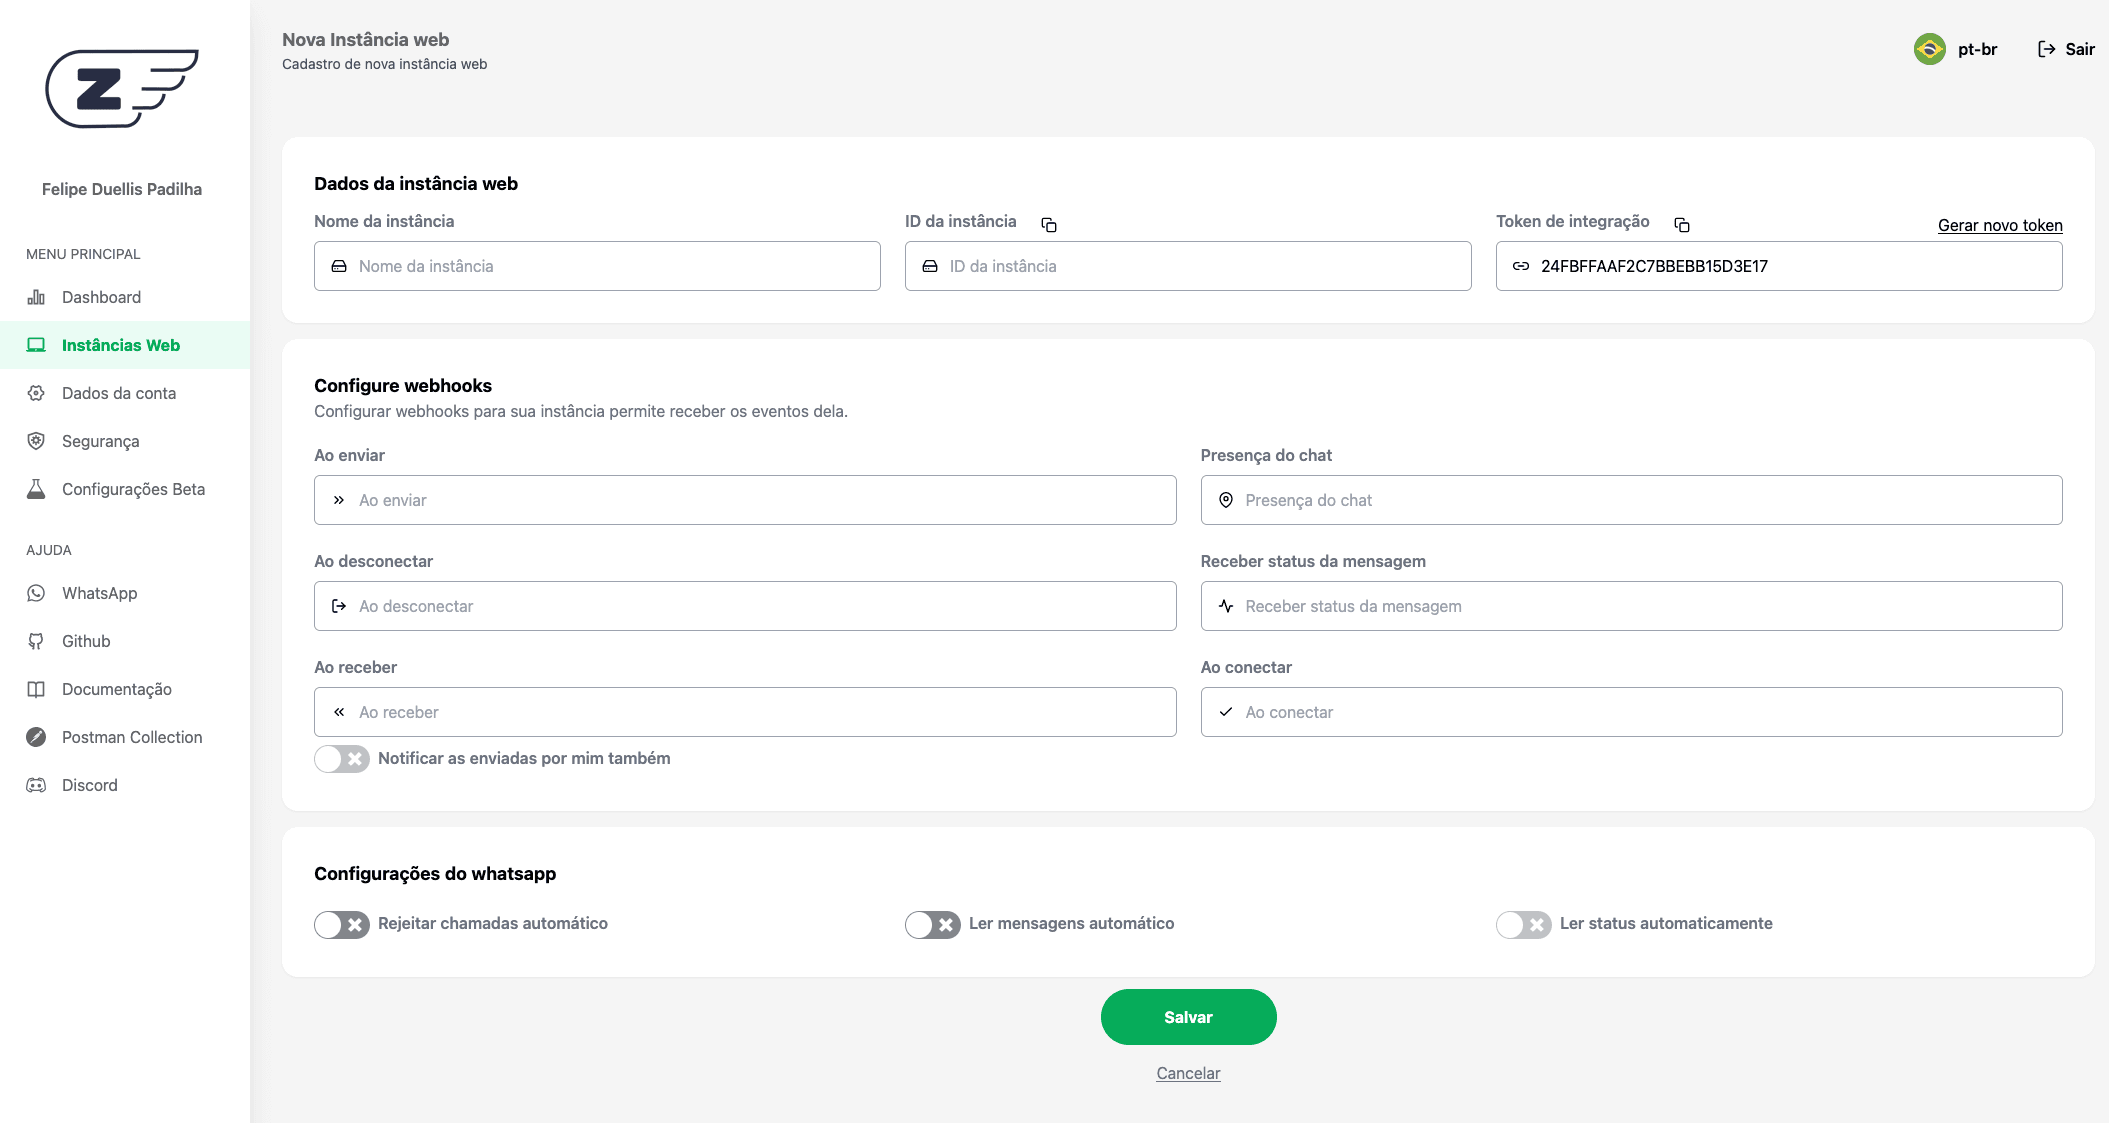Click the Instâncias Web laptop icon
This screenshot has height=1123, width=2109.
point(36,345)
